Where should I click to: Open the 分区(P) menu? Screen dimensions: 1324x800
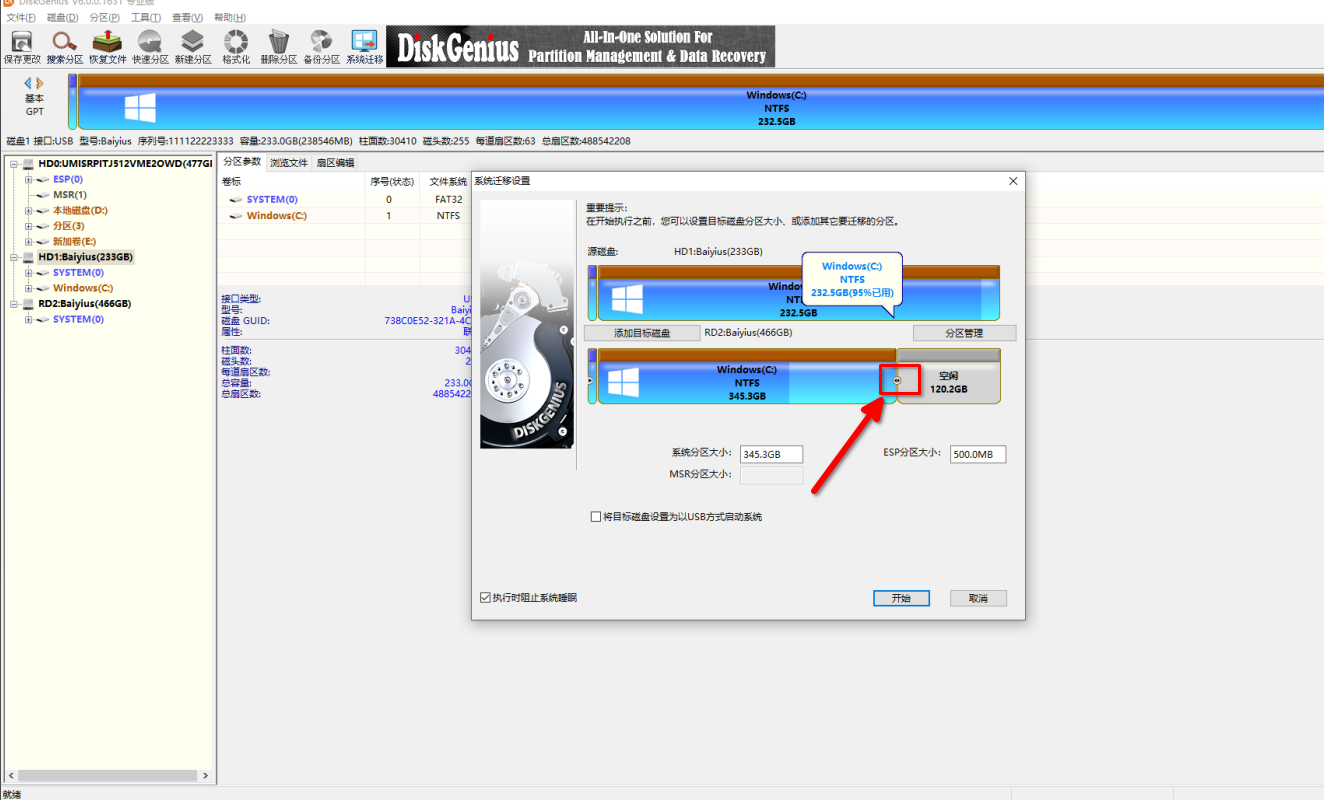tap(104, 18)
